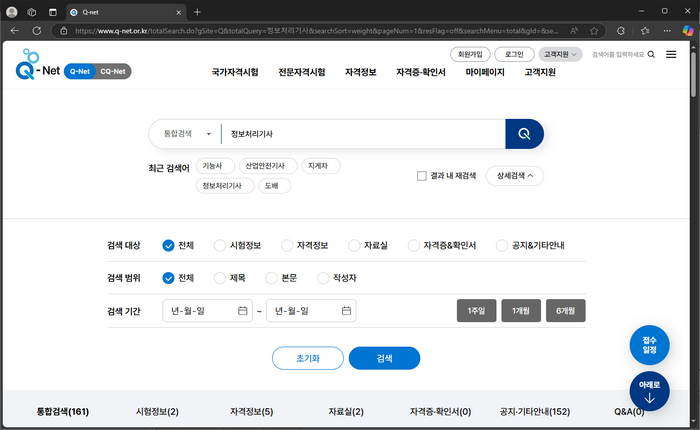The width and height of the screenshot is (700, 430).
Task: Select 본문 search range radio
Action: [271, 278]
